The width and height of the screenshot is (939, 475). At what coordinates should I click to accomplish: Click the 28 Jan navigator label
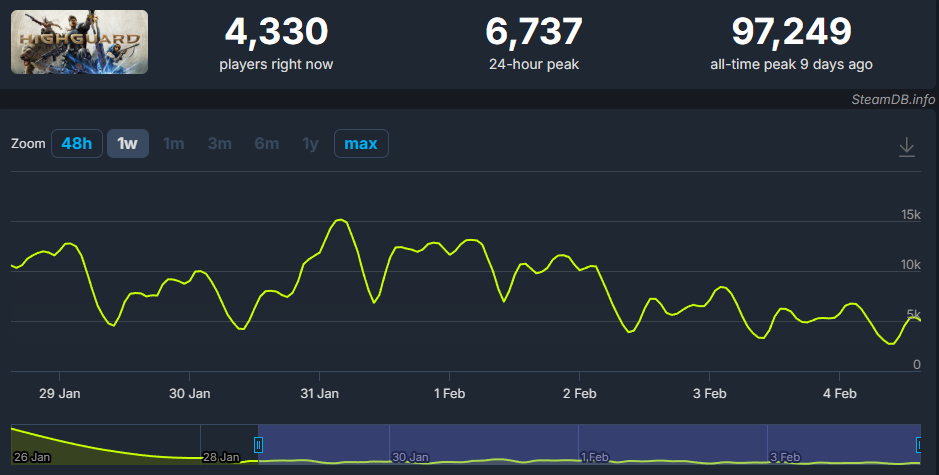(x=221, y=457)
